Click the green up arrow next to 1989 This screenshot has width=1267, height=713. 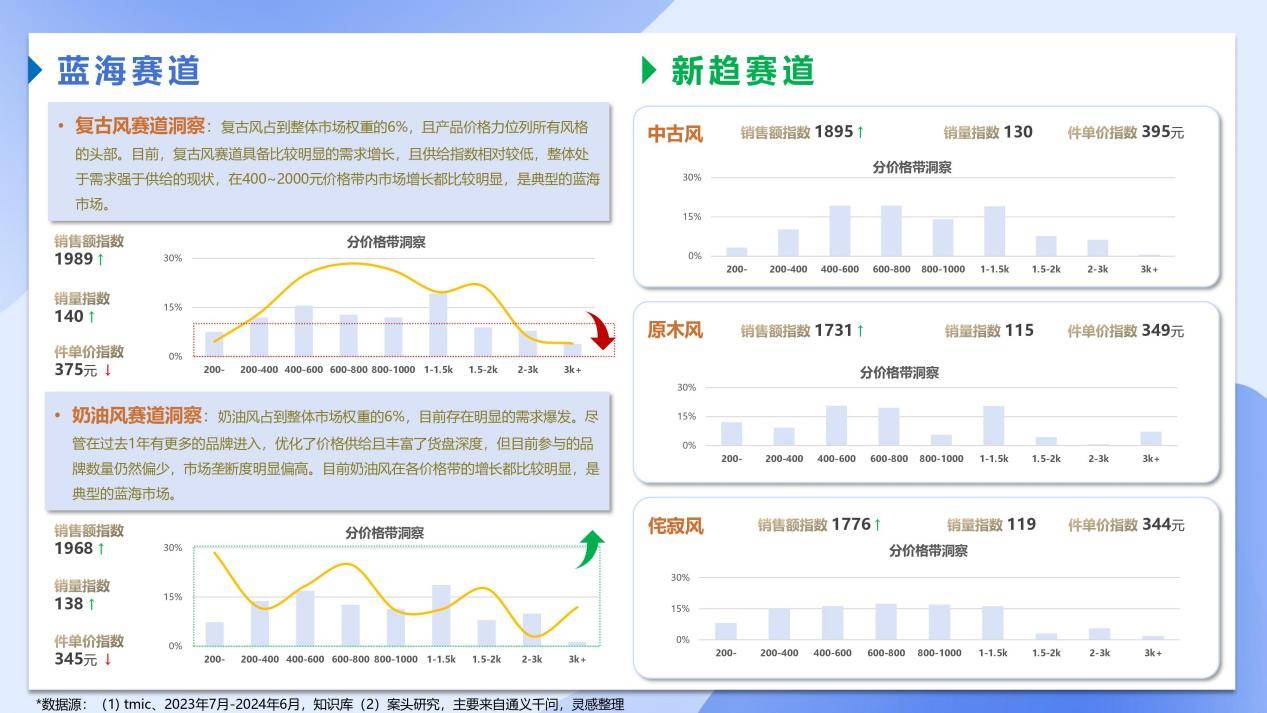point(100,259)
